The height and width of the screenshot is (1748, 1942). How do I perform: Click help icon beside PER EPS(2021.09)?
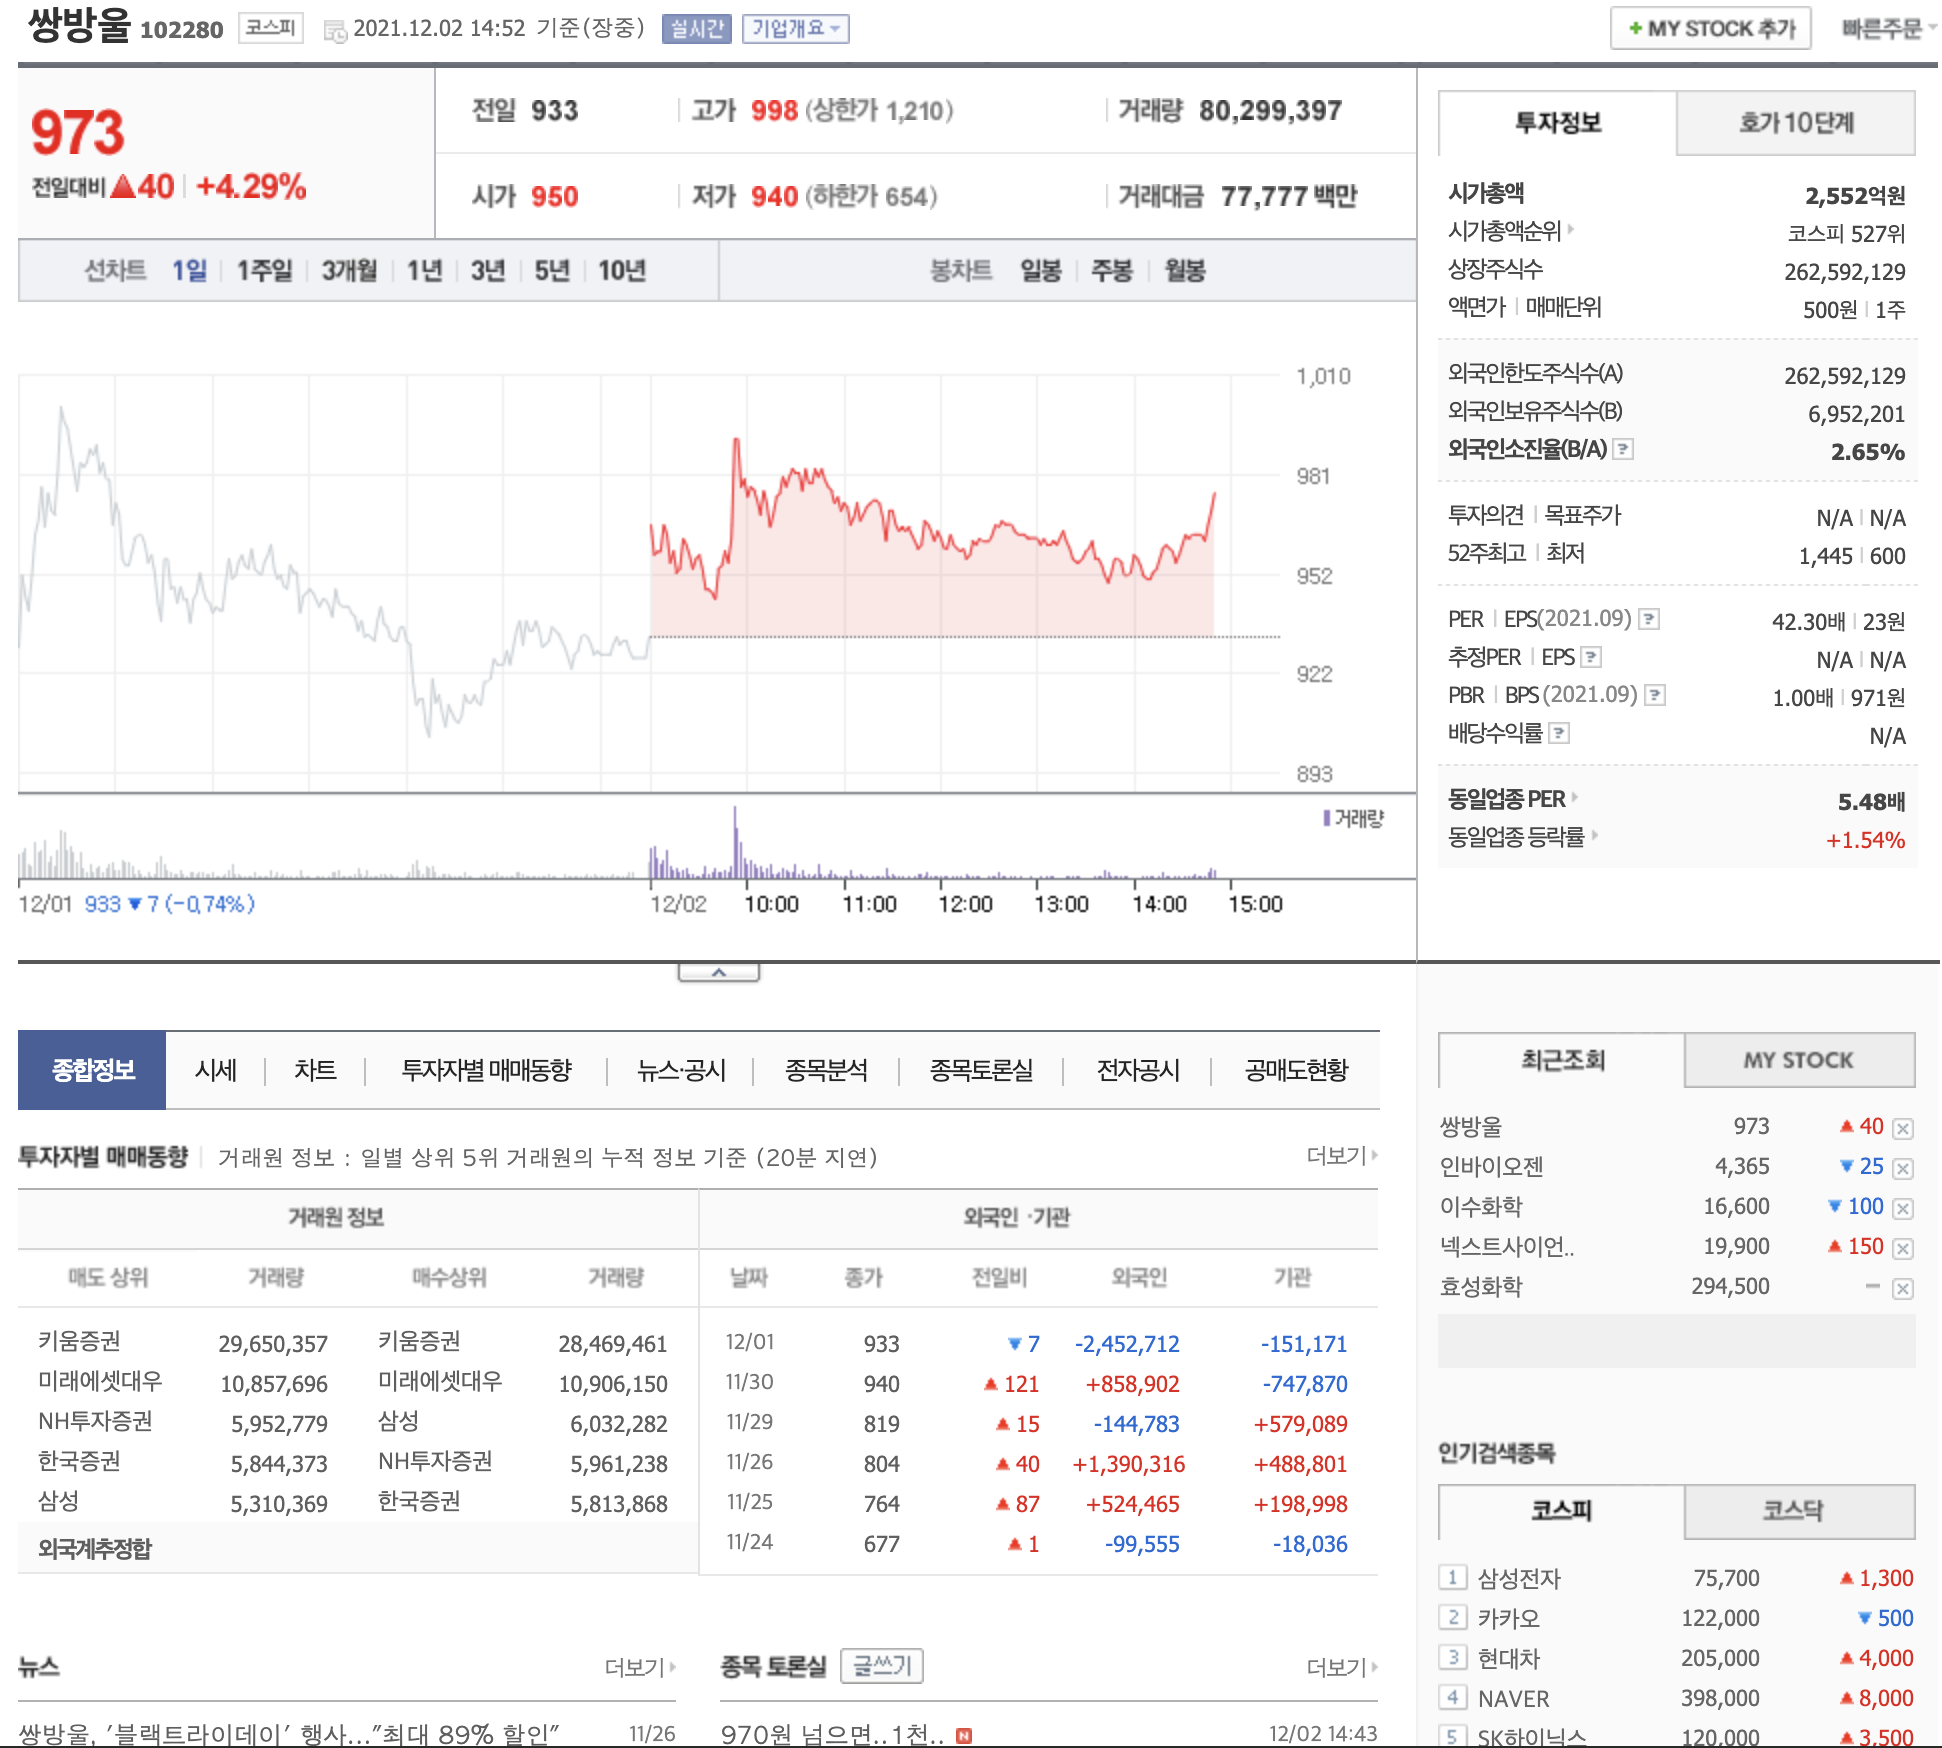coord(1649,619)
